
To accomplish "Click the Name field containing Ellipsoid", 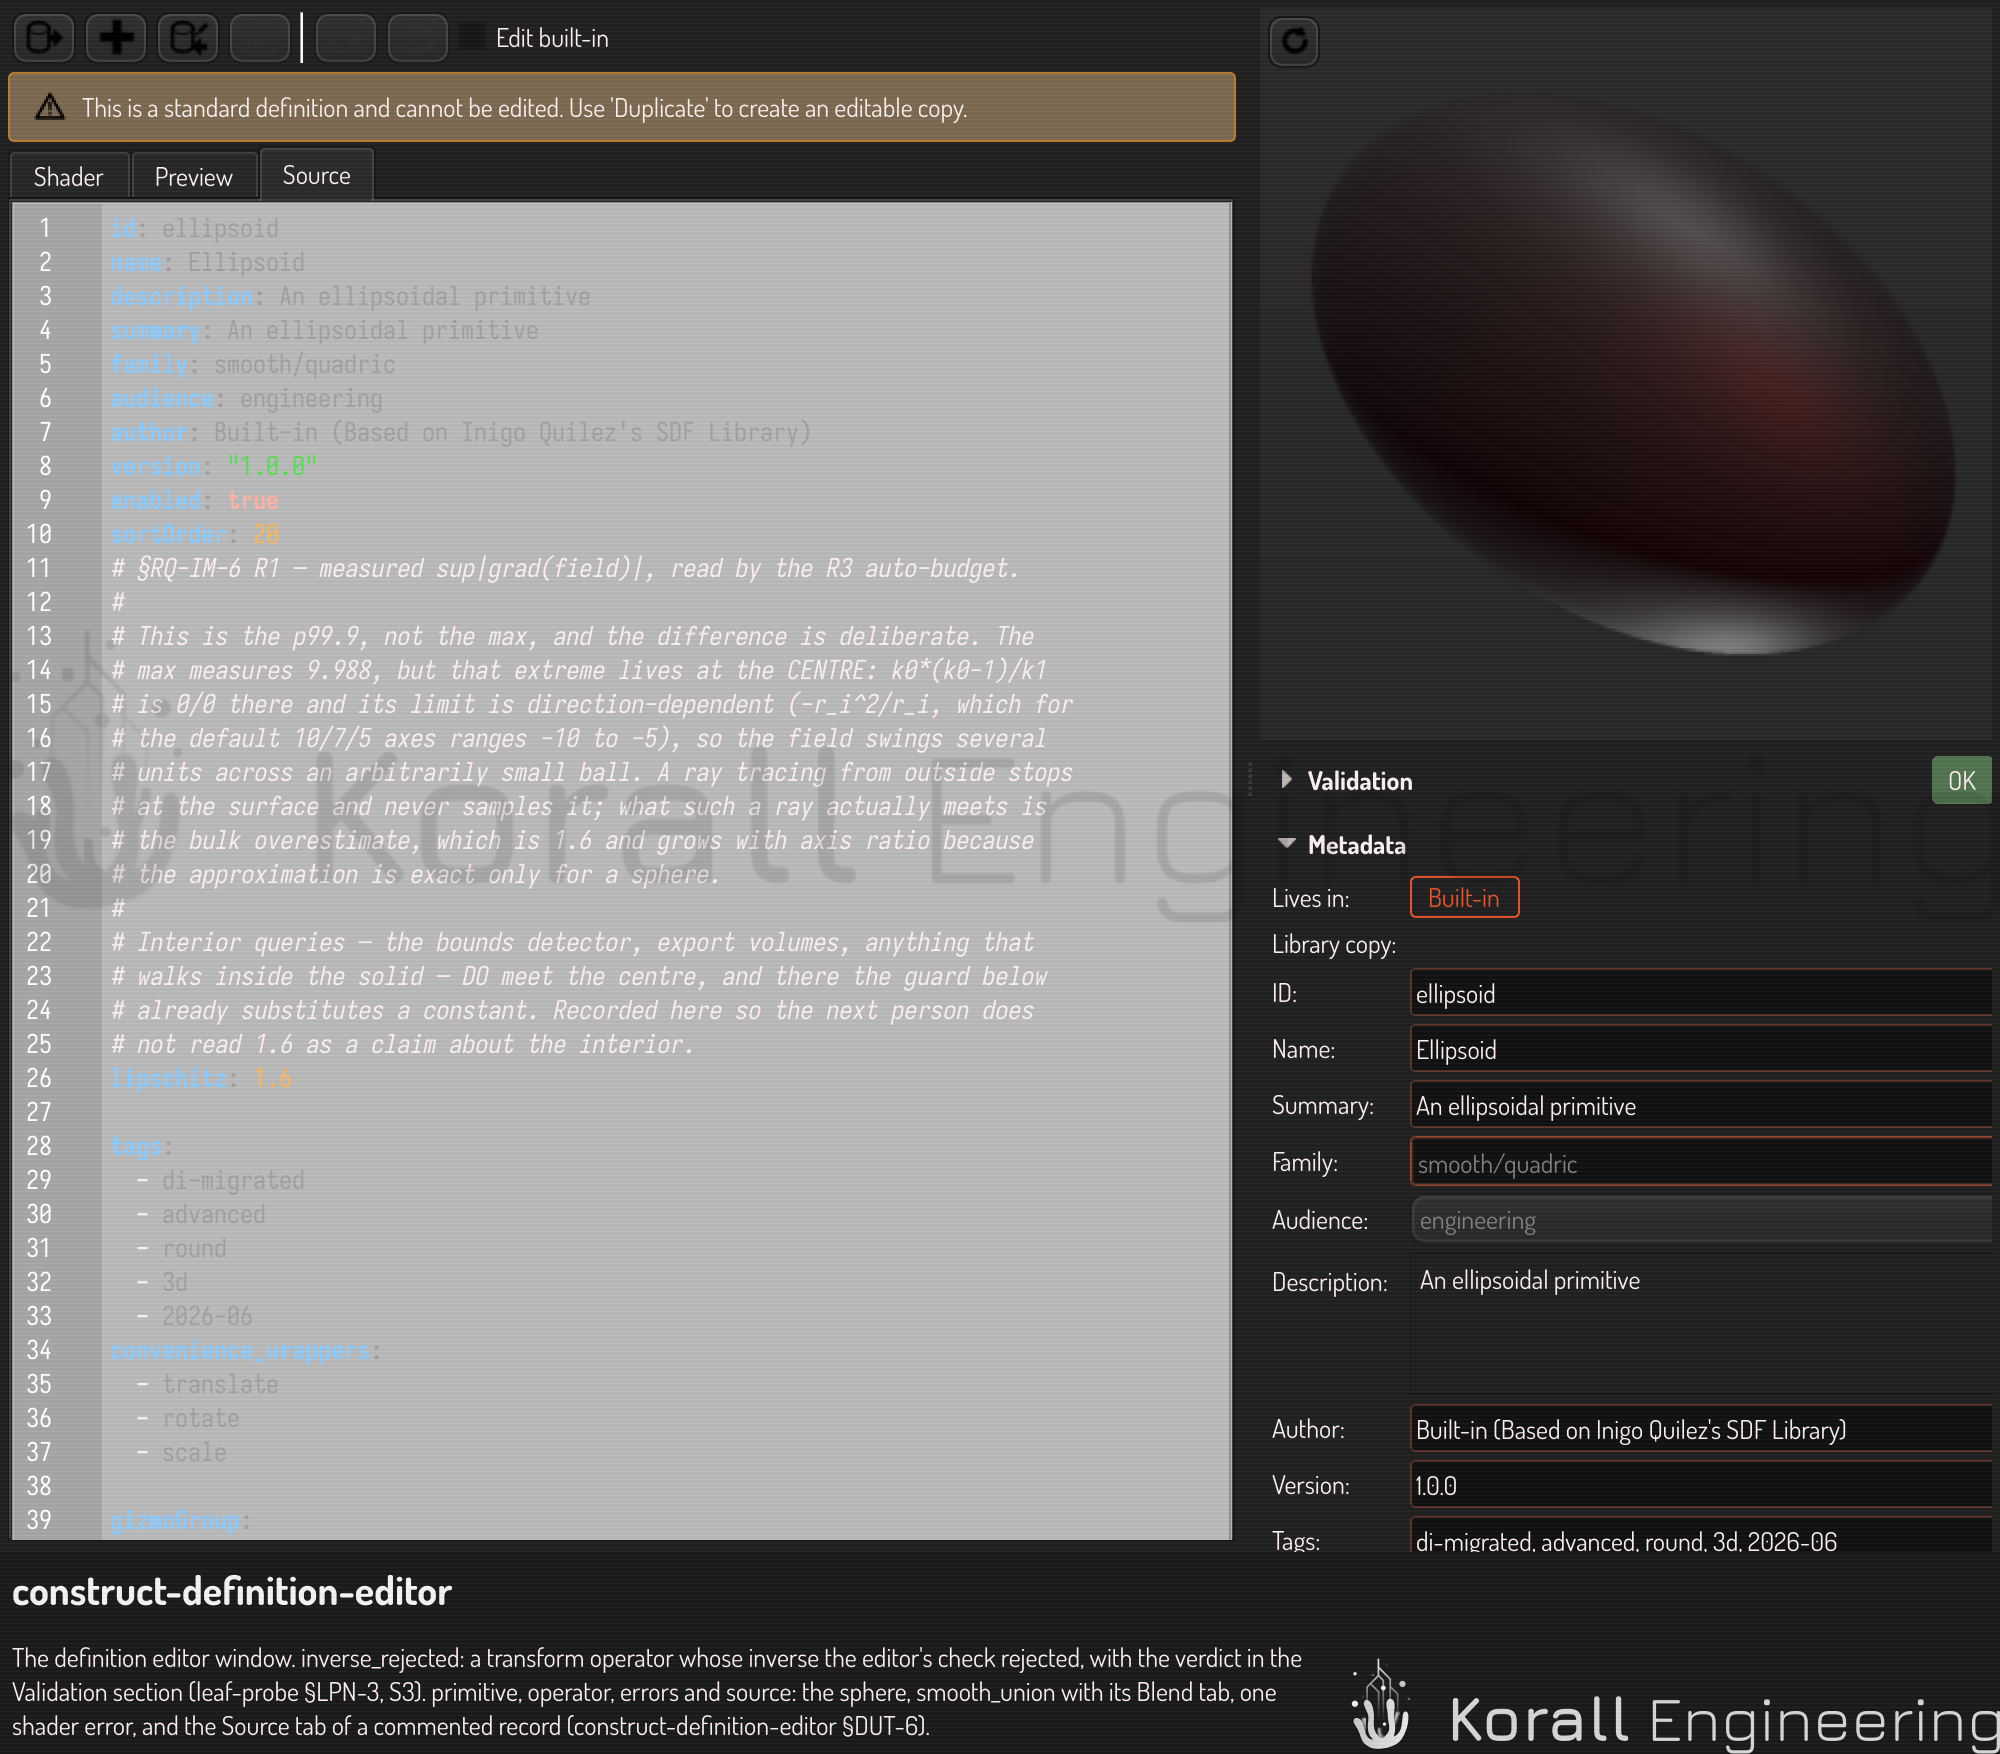I will (x=1701, y=1049).
